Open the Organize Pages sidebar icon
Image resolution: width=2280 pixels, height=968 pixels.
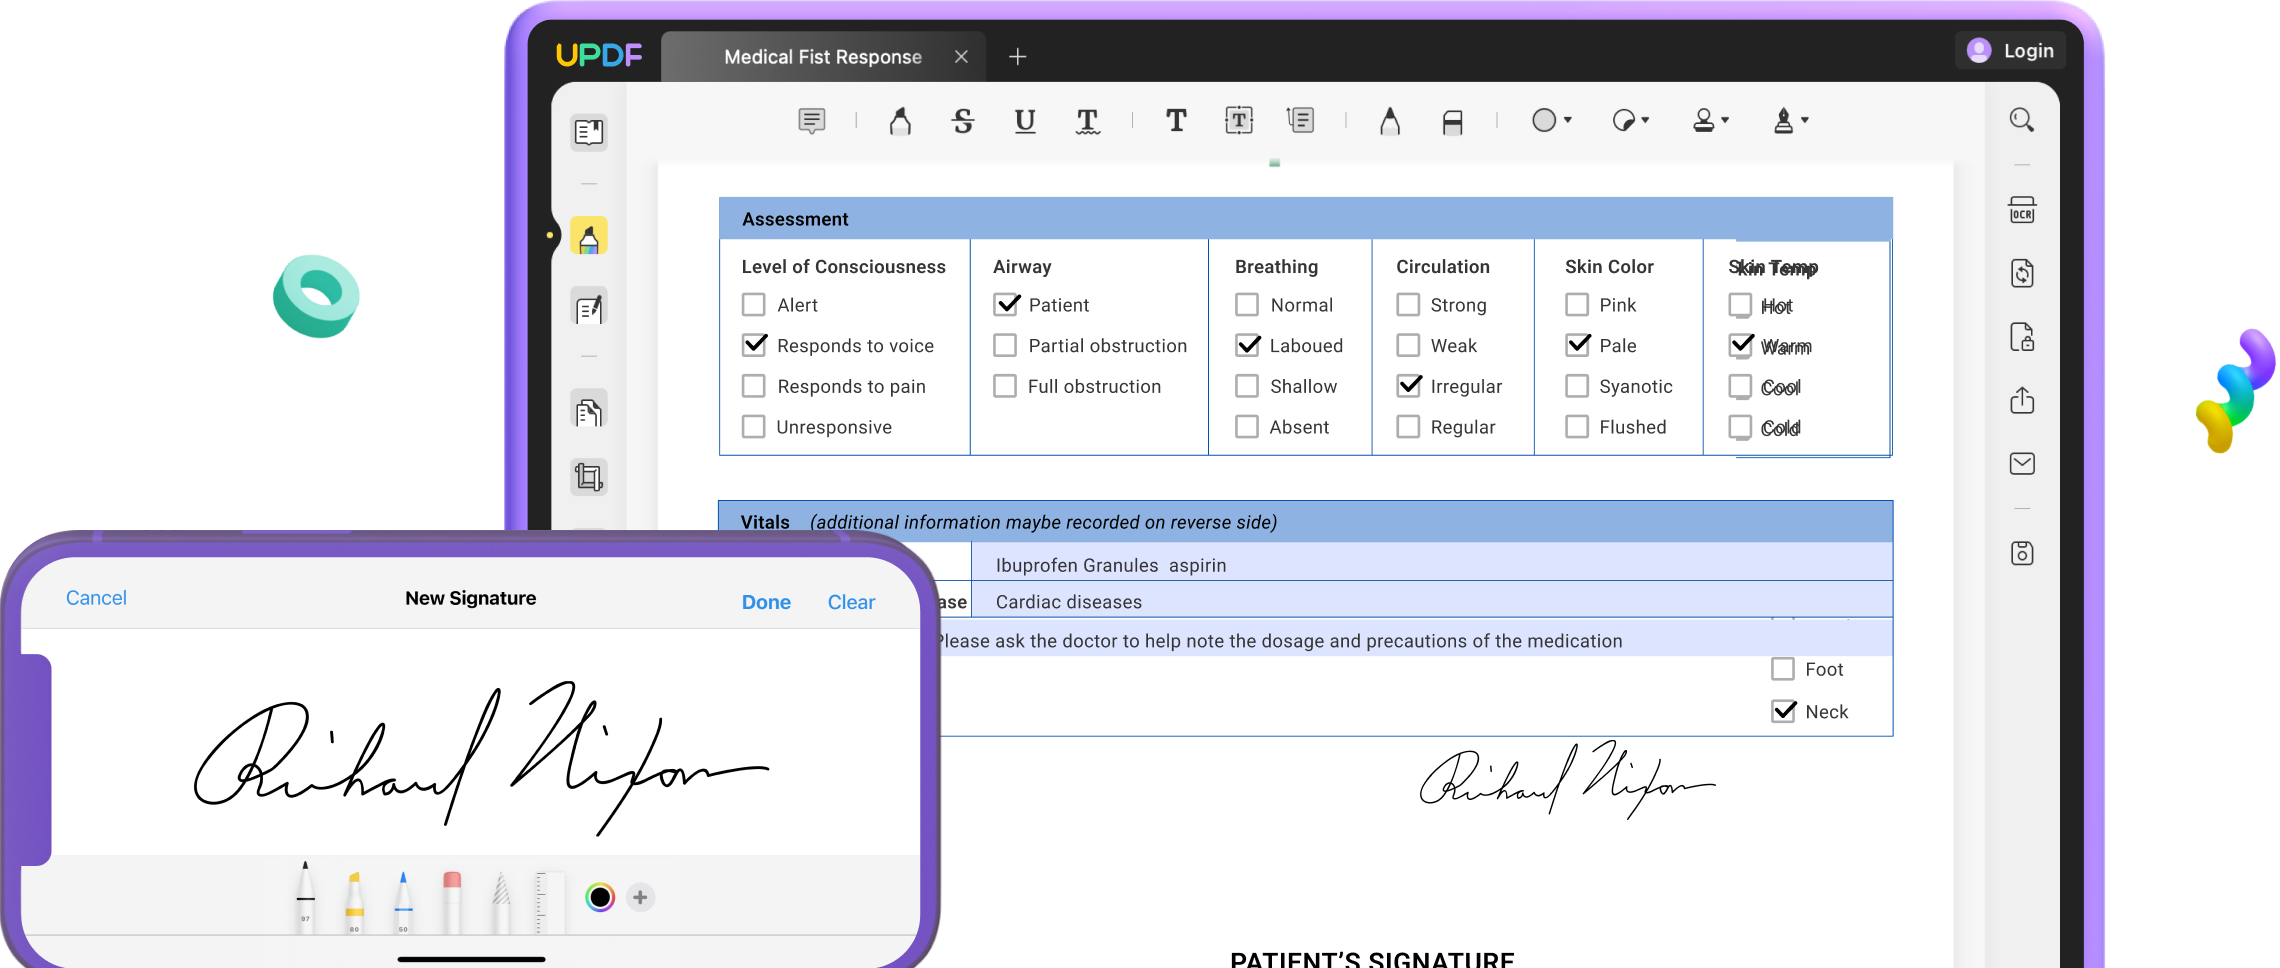[589, 410]
